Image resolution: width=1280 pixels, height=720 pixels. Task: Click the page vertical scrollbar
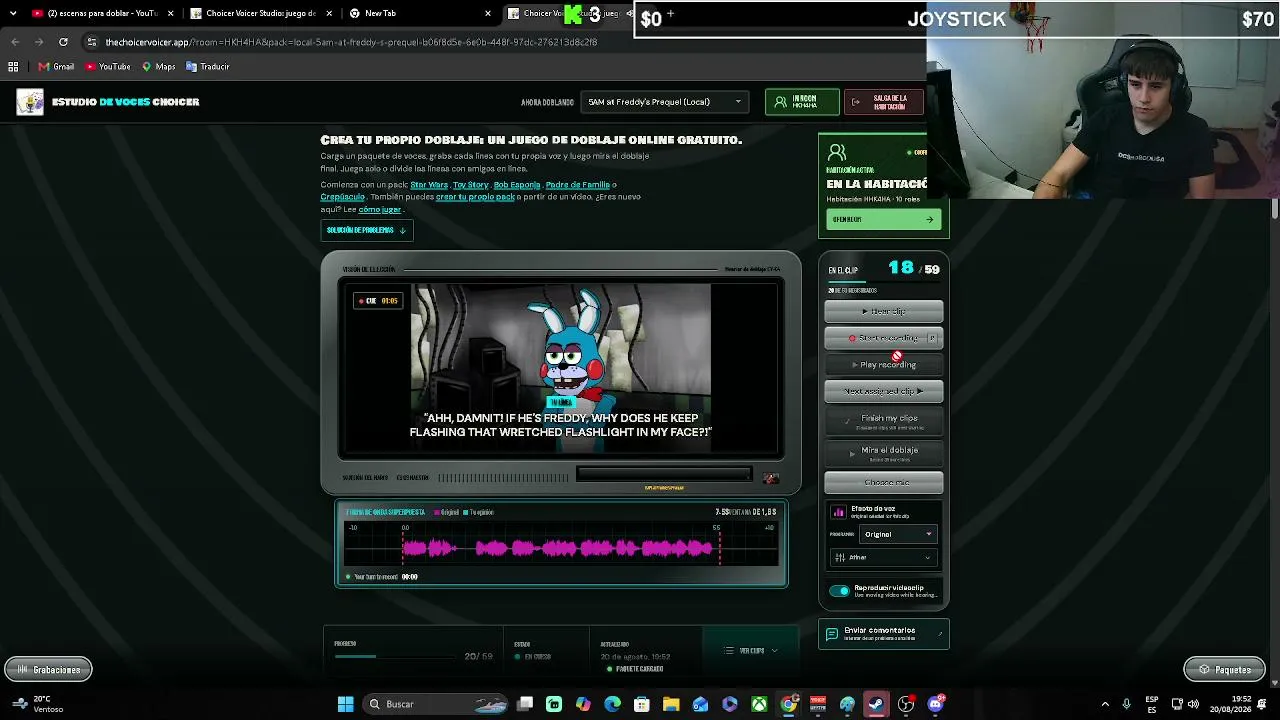tap(1275, 208)
